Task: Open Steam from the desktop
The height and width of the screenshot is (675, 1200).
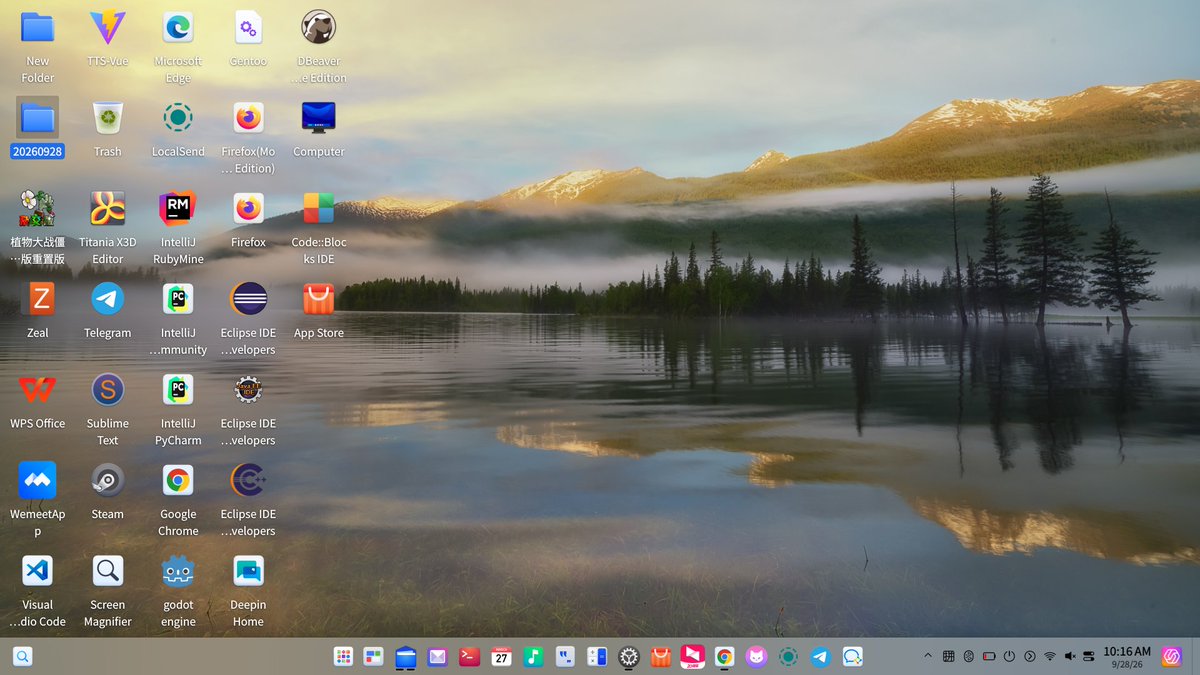Action: pyautogui.click(x=108, y=480)
